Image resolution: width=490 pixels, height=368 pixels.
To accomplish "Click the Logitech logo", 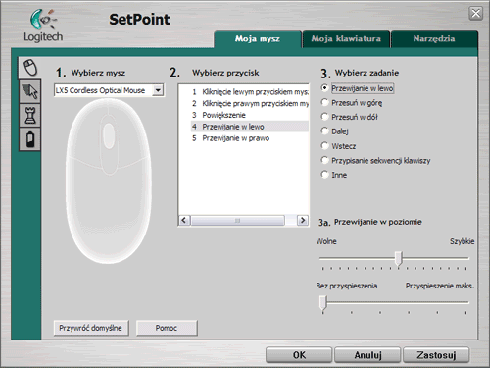I will click(x=43, y=26).
